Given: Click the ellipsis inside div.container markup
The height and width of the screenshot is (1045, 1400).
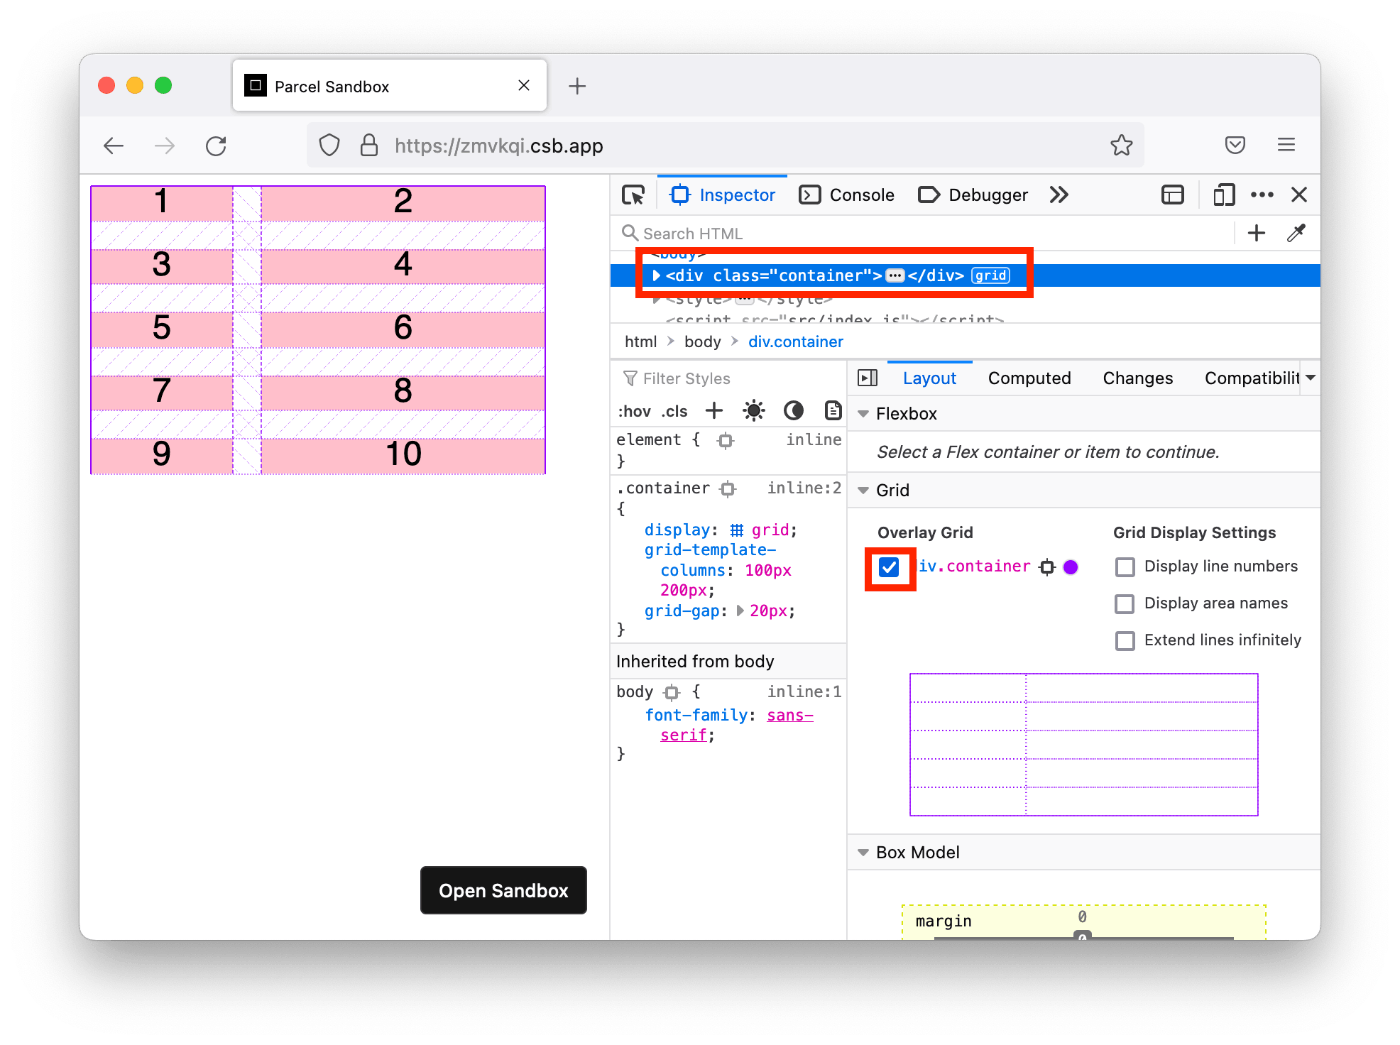Looking at the screenshot, I should pos(895,276).
